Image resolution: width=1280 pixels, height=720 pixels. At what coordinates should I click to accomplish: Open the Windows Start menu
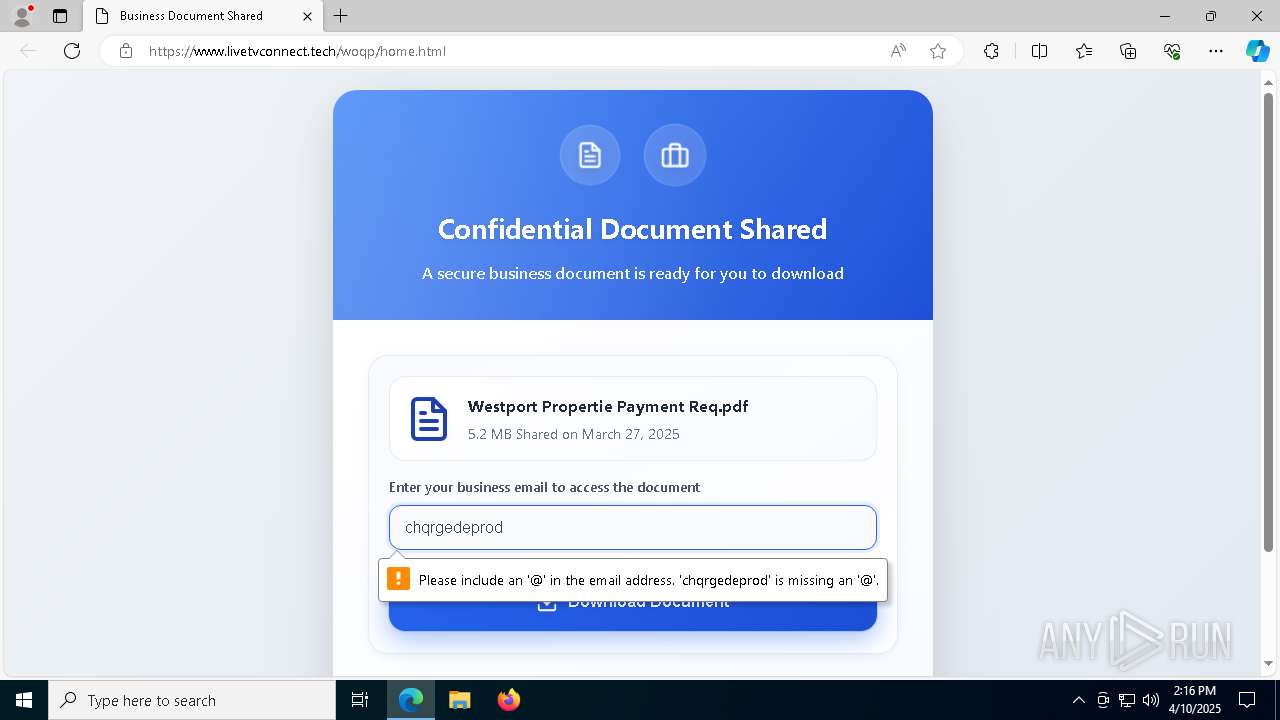(24, 700)
